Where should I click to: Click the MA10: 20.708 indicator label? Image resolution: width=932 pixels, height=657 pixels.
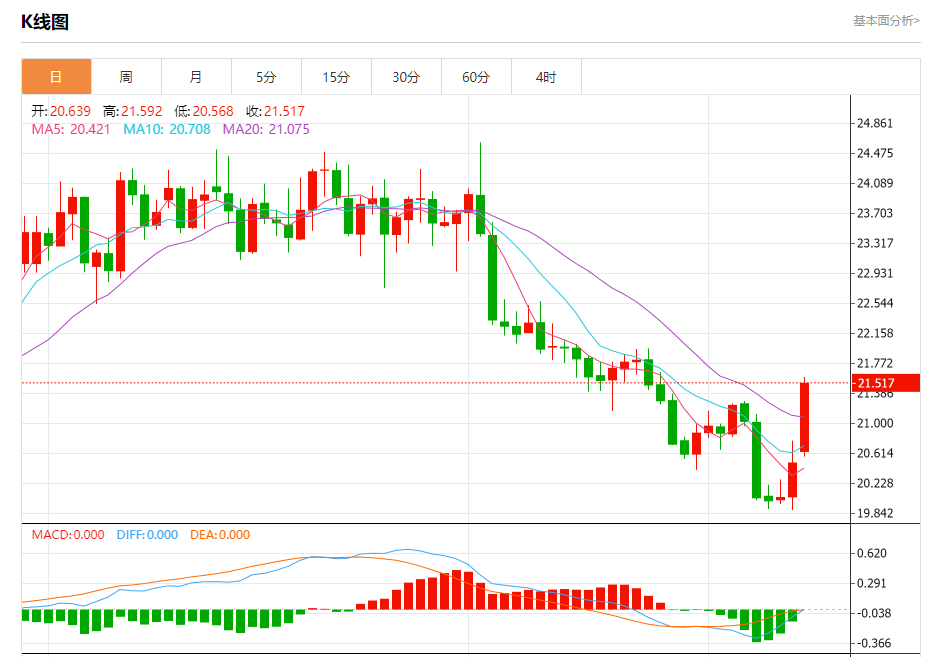point(166,129)
